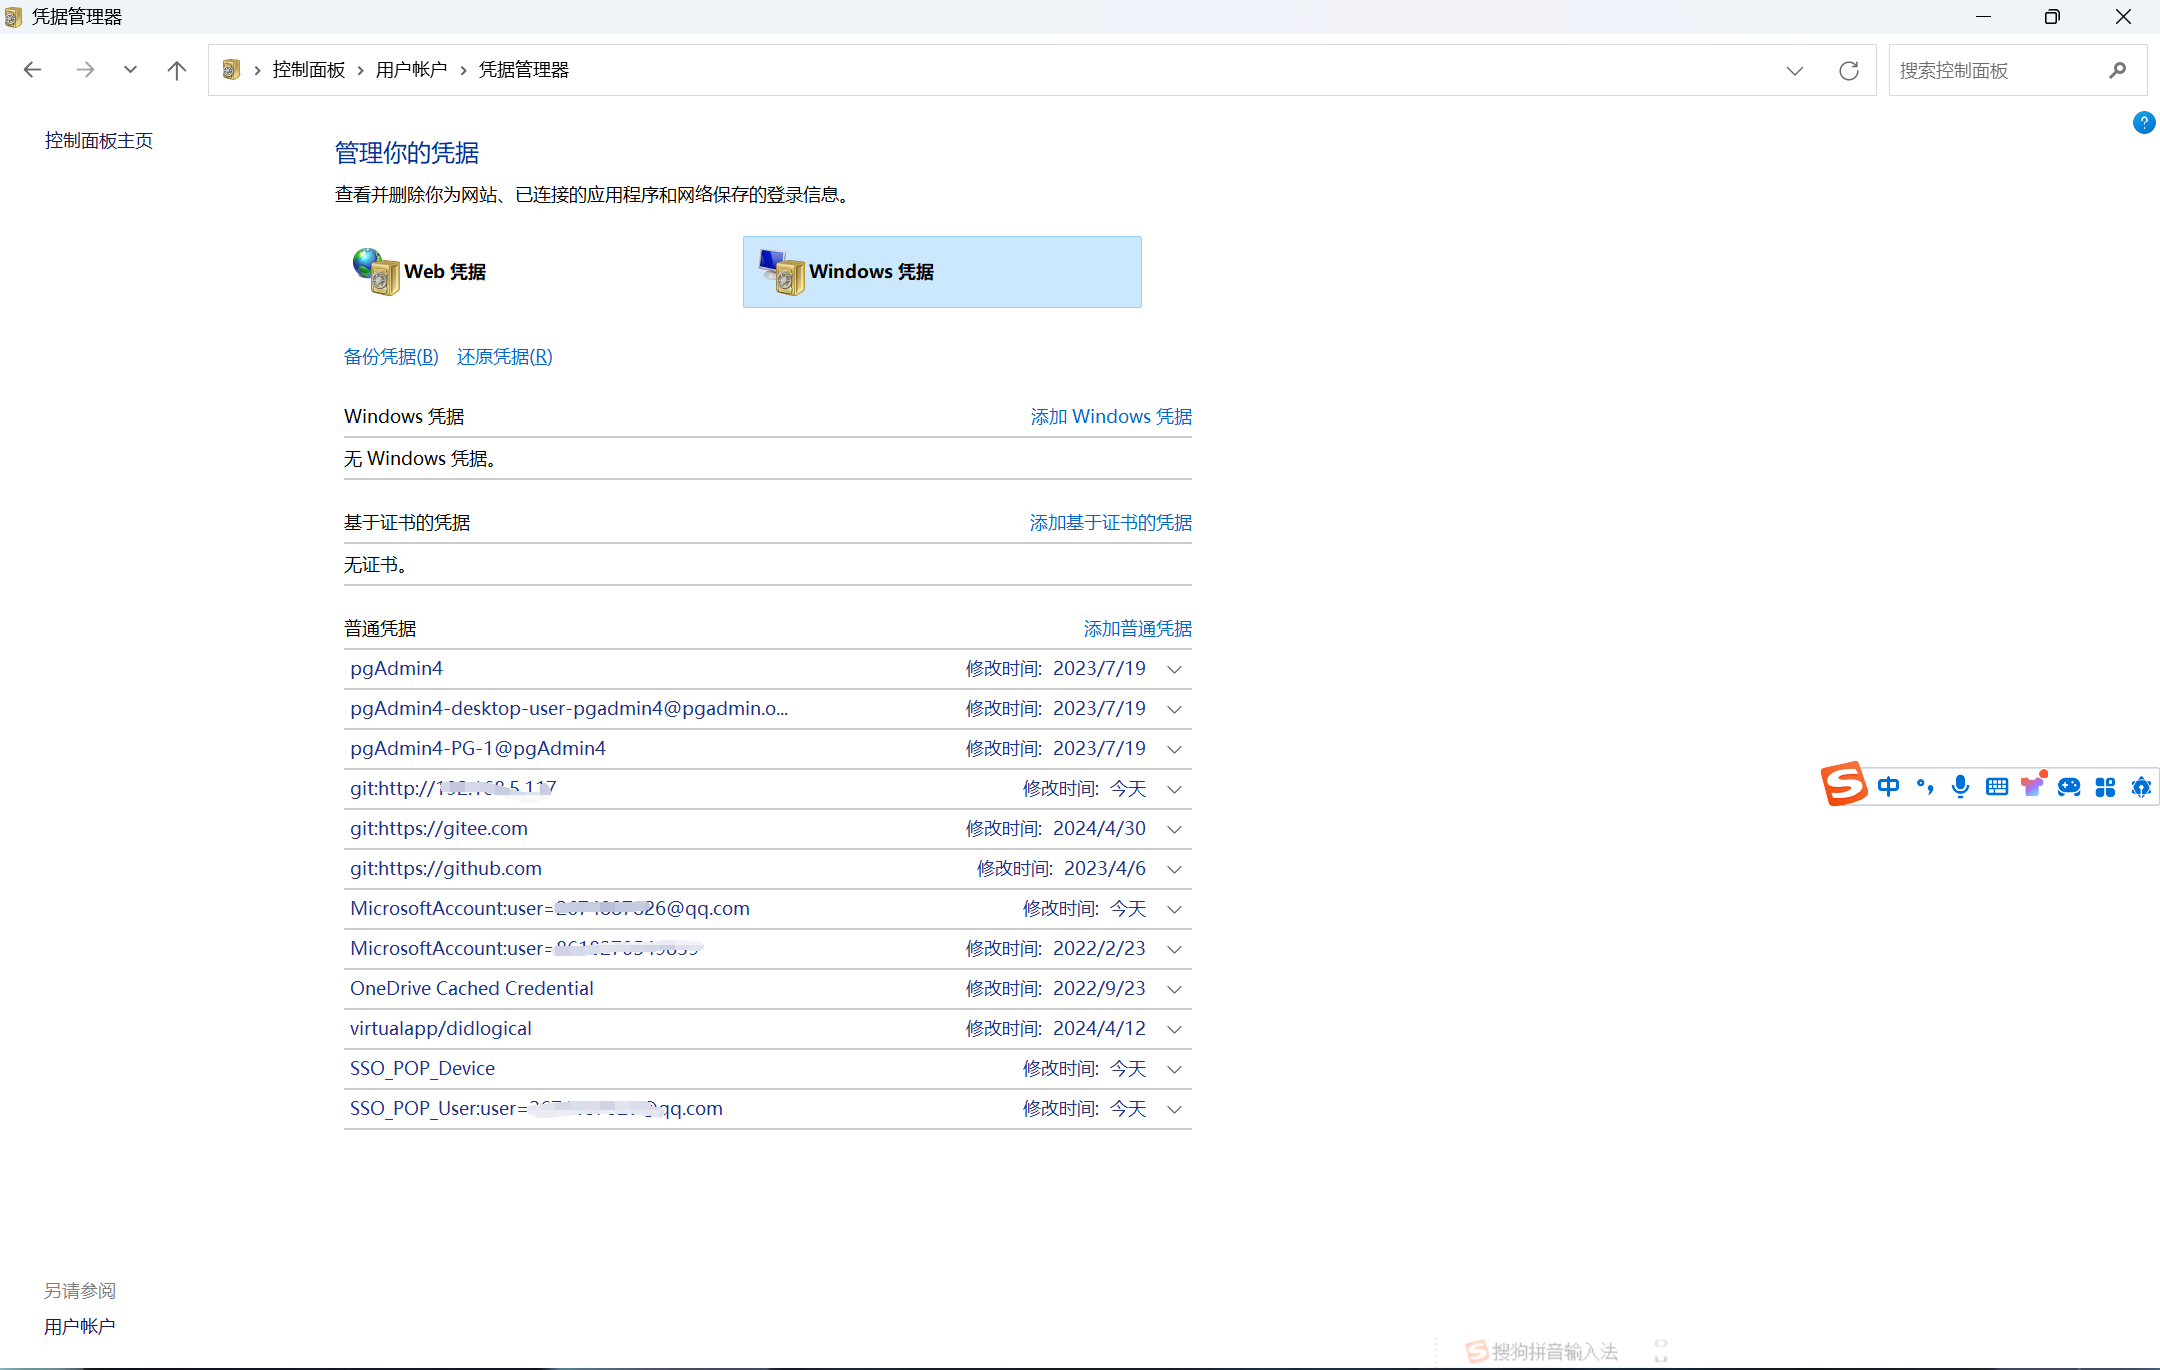Click the back navigation arrow
Screen dimensions: 2160x1370
click(33, 70)
